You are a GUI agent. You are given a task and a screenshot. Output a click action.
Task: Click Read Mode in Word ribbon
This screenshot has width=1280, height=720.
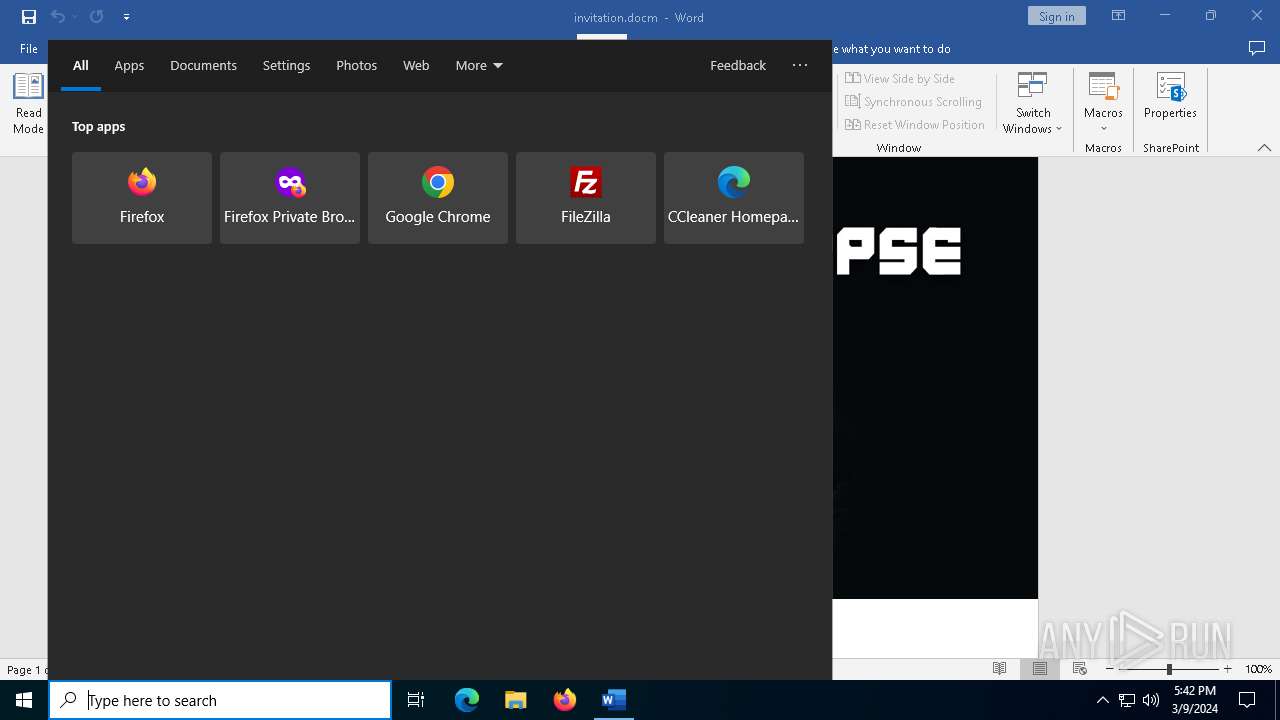[x=28, y=104]
